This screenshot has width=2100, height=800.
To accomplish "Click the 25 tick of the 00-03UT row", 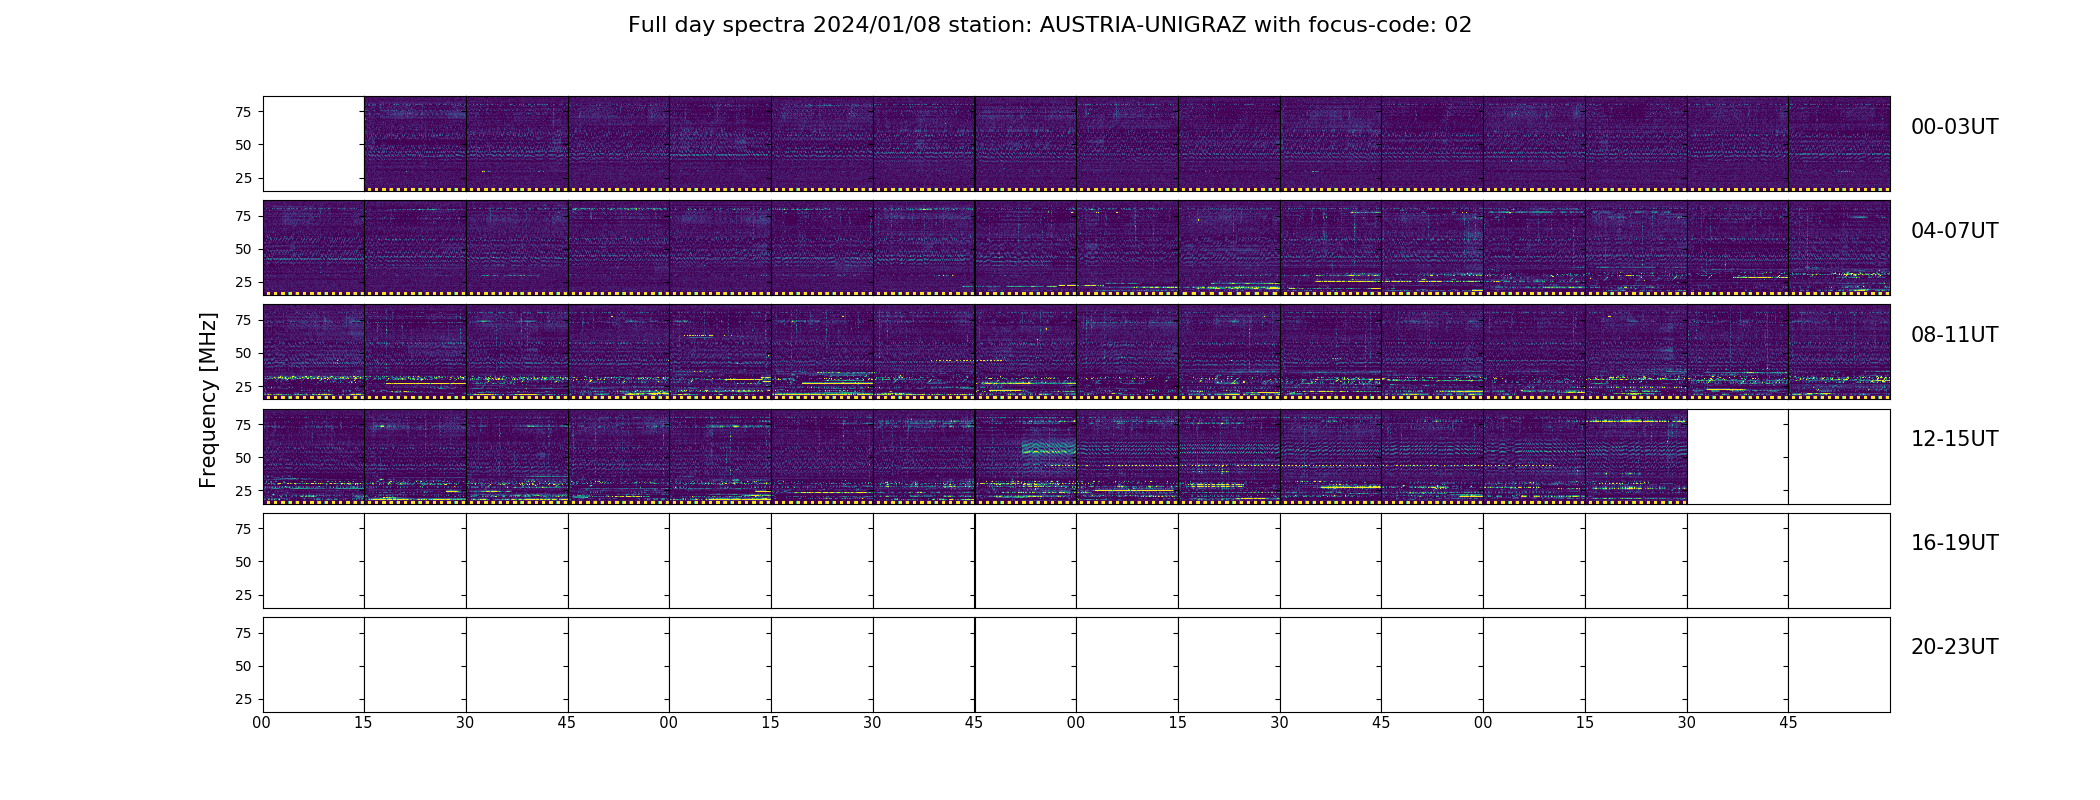I will click(243, 178).
